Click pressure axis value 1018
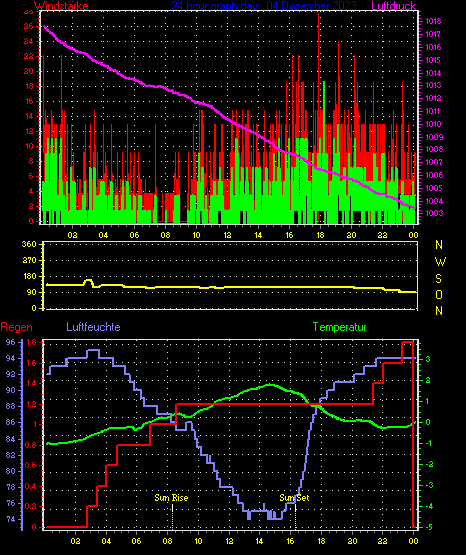The image size is (466, 555). click(x=433, y=21)
